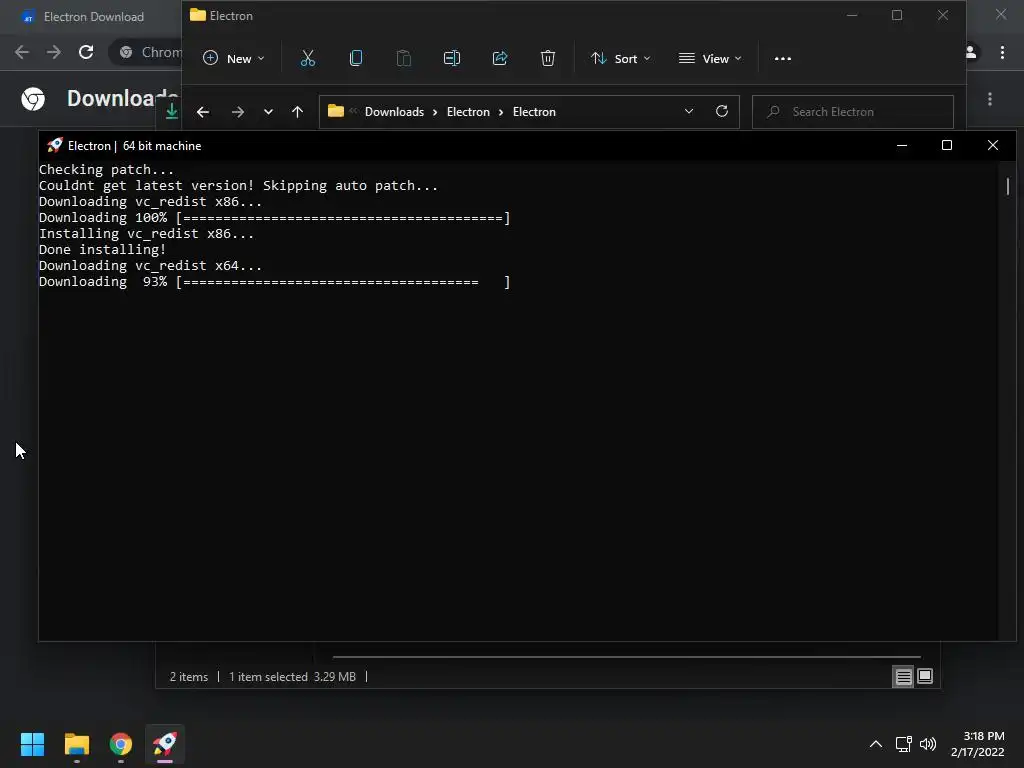Select the Electron Download Chrome tab

pos(91,17)
